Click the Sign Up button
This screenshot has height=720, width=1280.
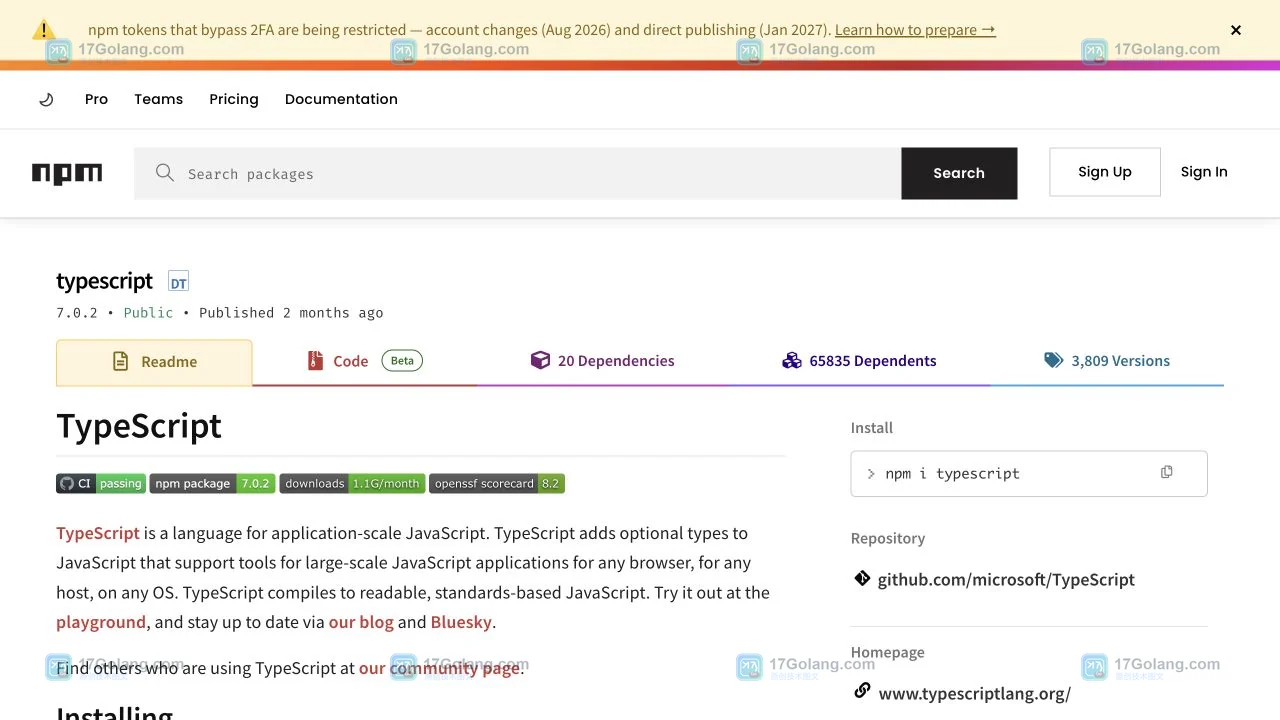pyautogui.click(x=1105, y=172)
